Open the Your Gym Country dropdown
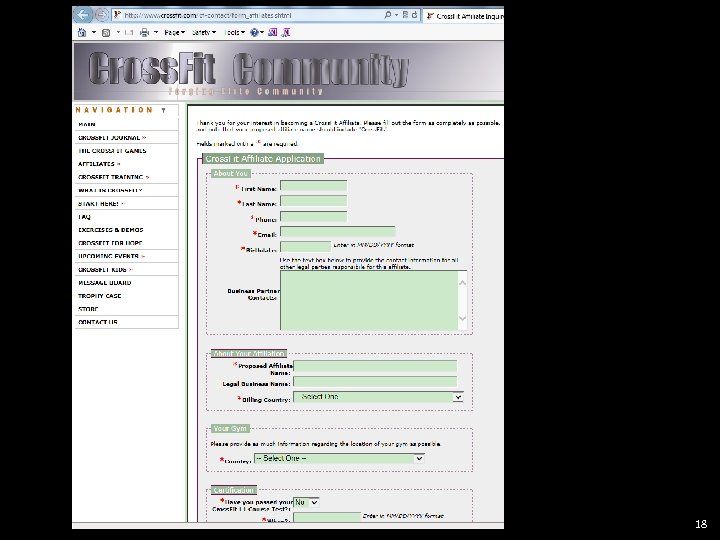Screen dimensions: 720x540 339,458
